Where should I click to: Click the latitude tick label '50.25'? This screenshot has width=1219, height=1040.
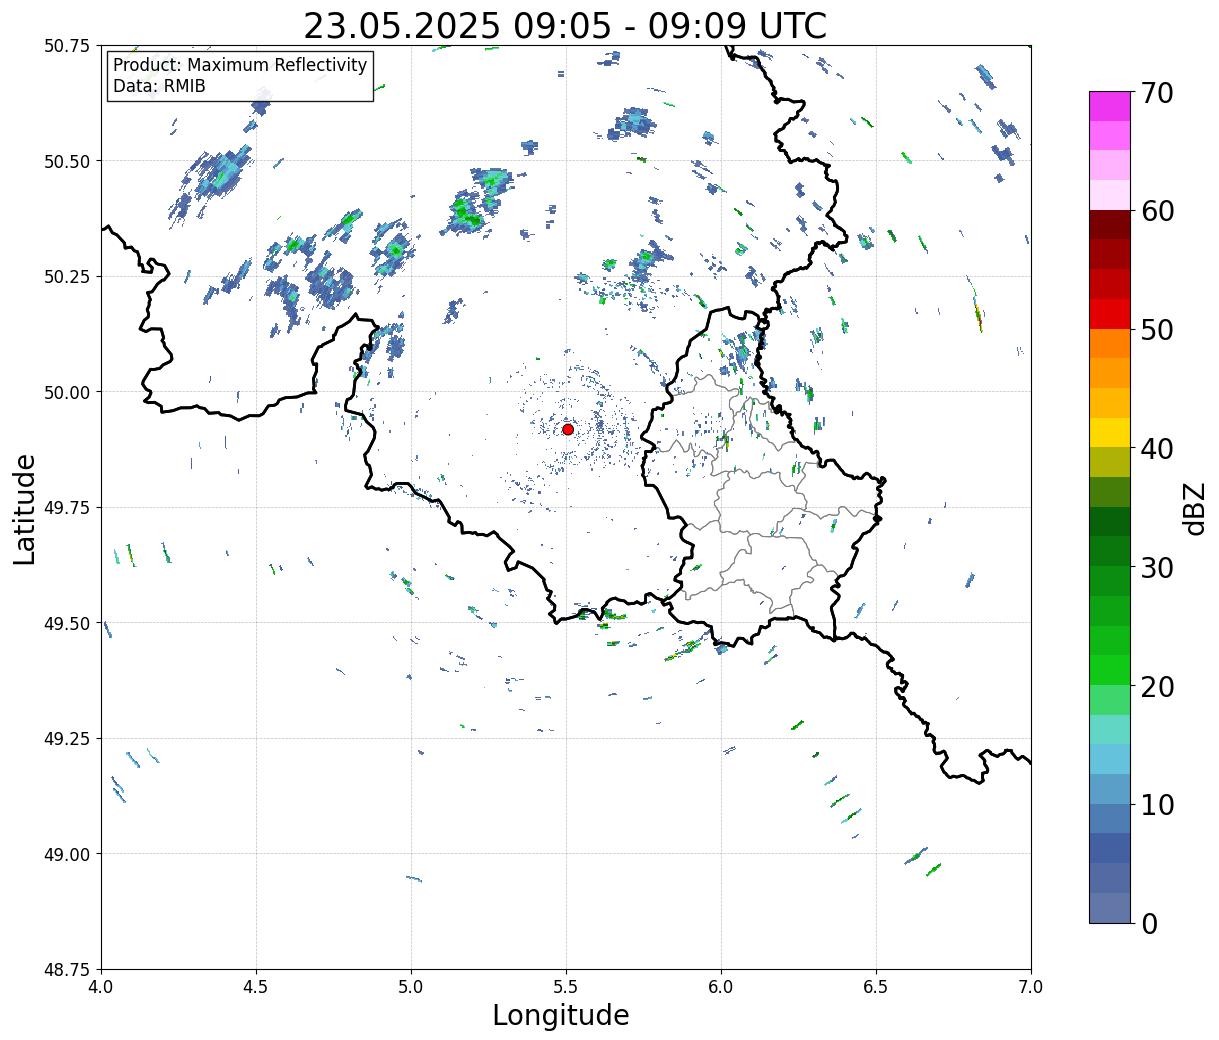pyautogui.click(x=66, y=277)
